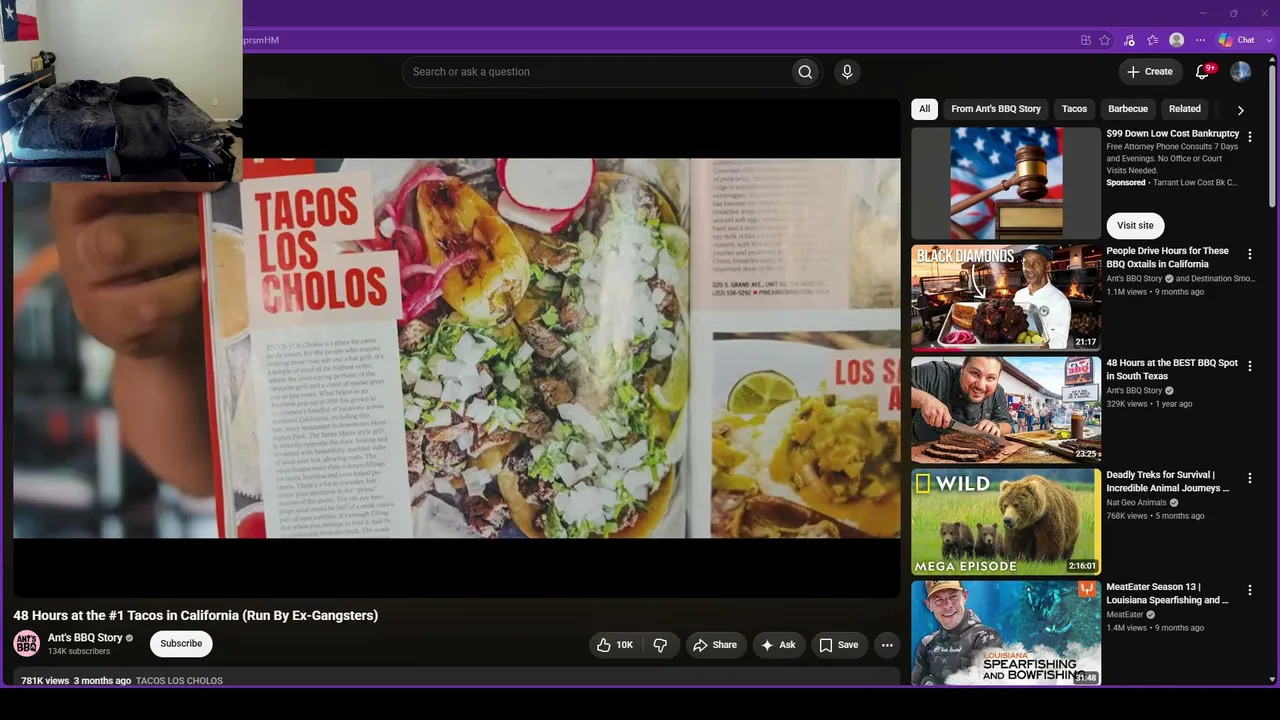
Task: Open the Nat Geo Wild bear thumbnail
Action: click(1006, 521)
